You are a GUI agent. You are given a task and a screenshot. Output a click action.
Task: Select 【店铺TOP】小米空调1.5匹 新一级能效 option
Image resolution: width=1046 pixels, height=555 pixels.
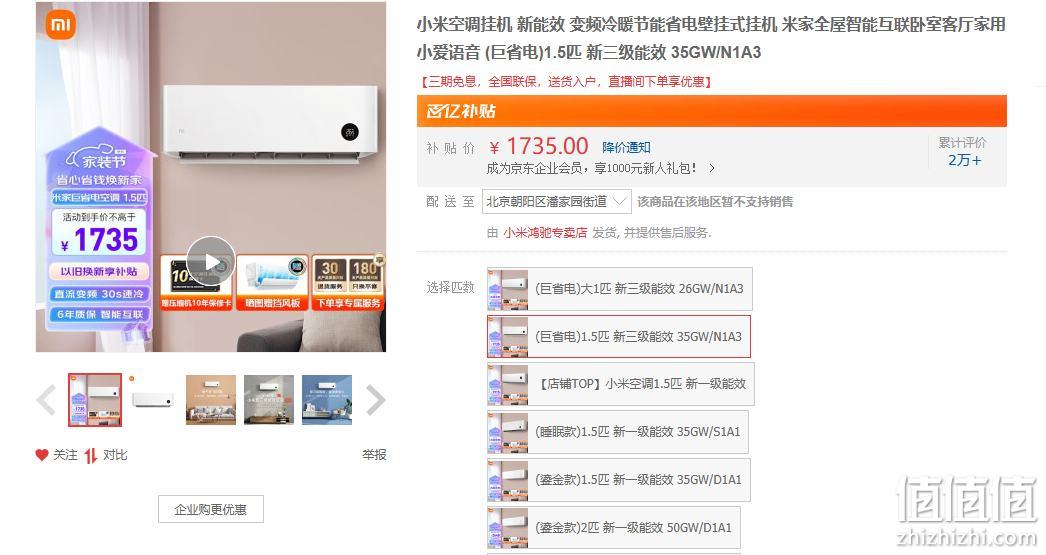pos(620,384)
